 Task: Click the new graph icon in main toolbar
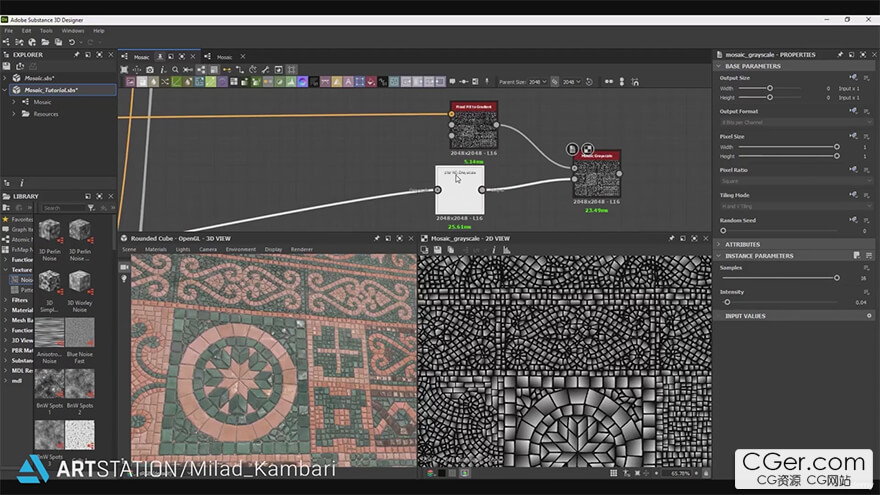tap(6, 42)
